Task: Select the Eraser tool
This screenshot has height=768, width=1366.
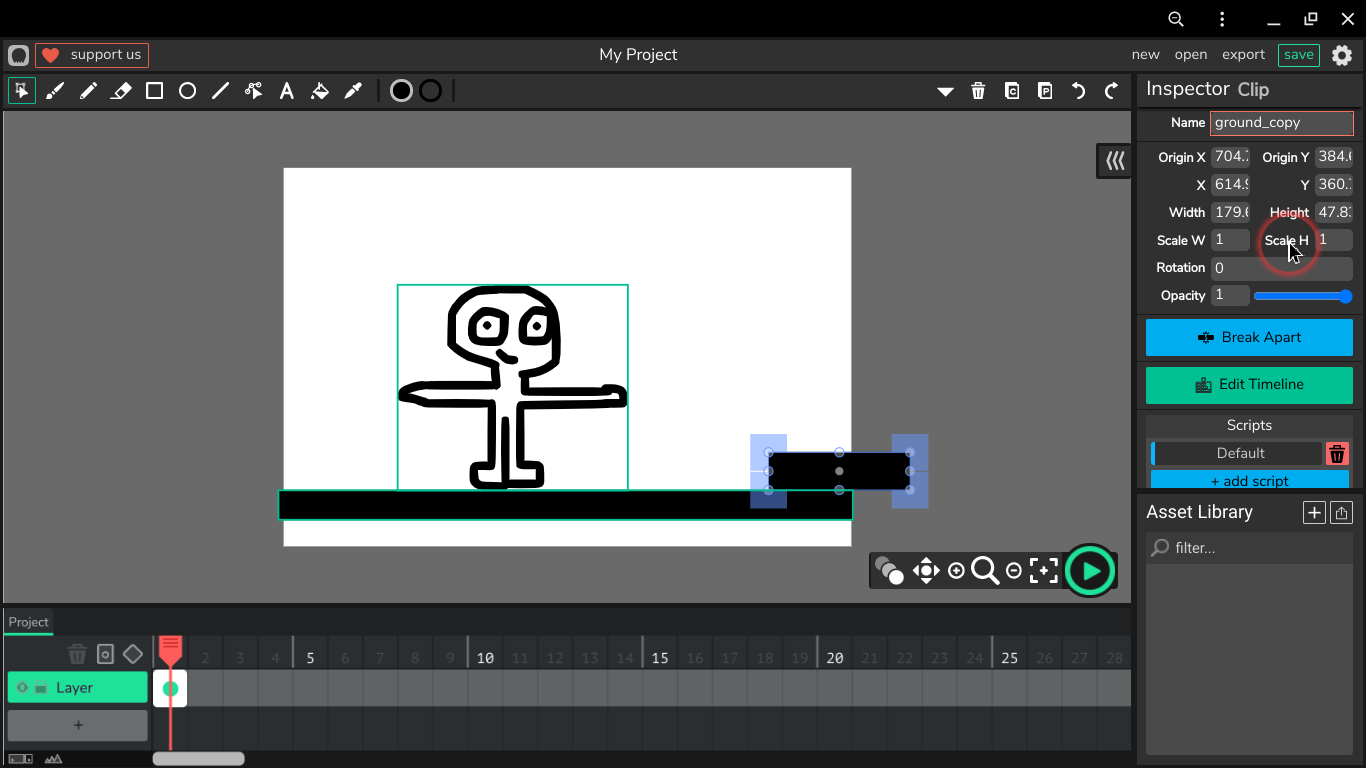Action: tap(121, 91)
